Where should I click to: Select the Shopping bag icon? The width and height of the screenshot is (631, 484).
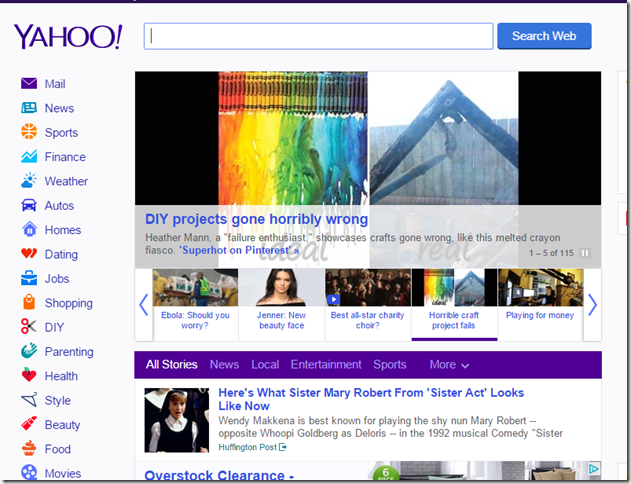click(x=29, y=303)
